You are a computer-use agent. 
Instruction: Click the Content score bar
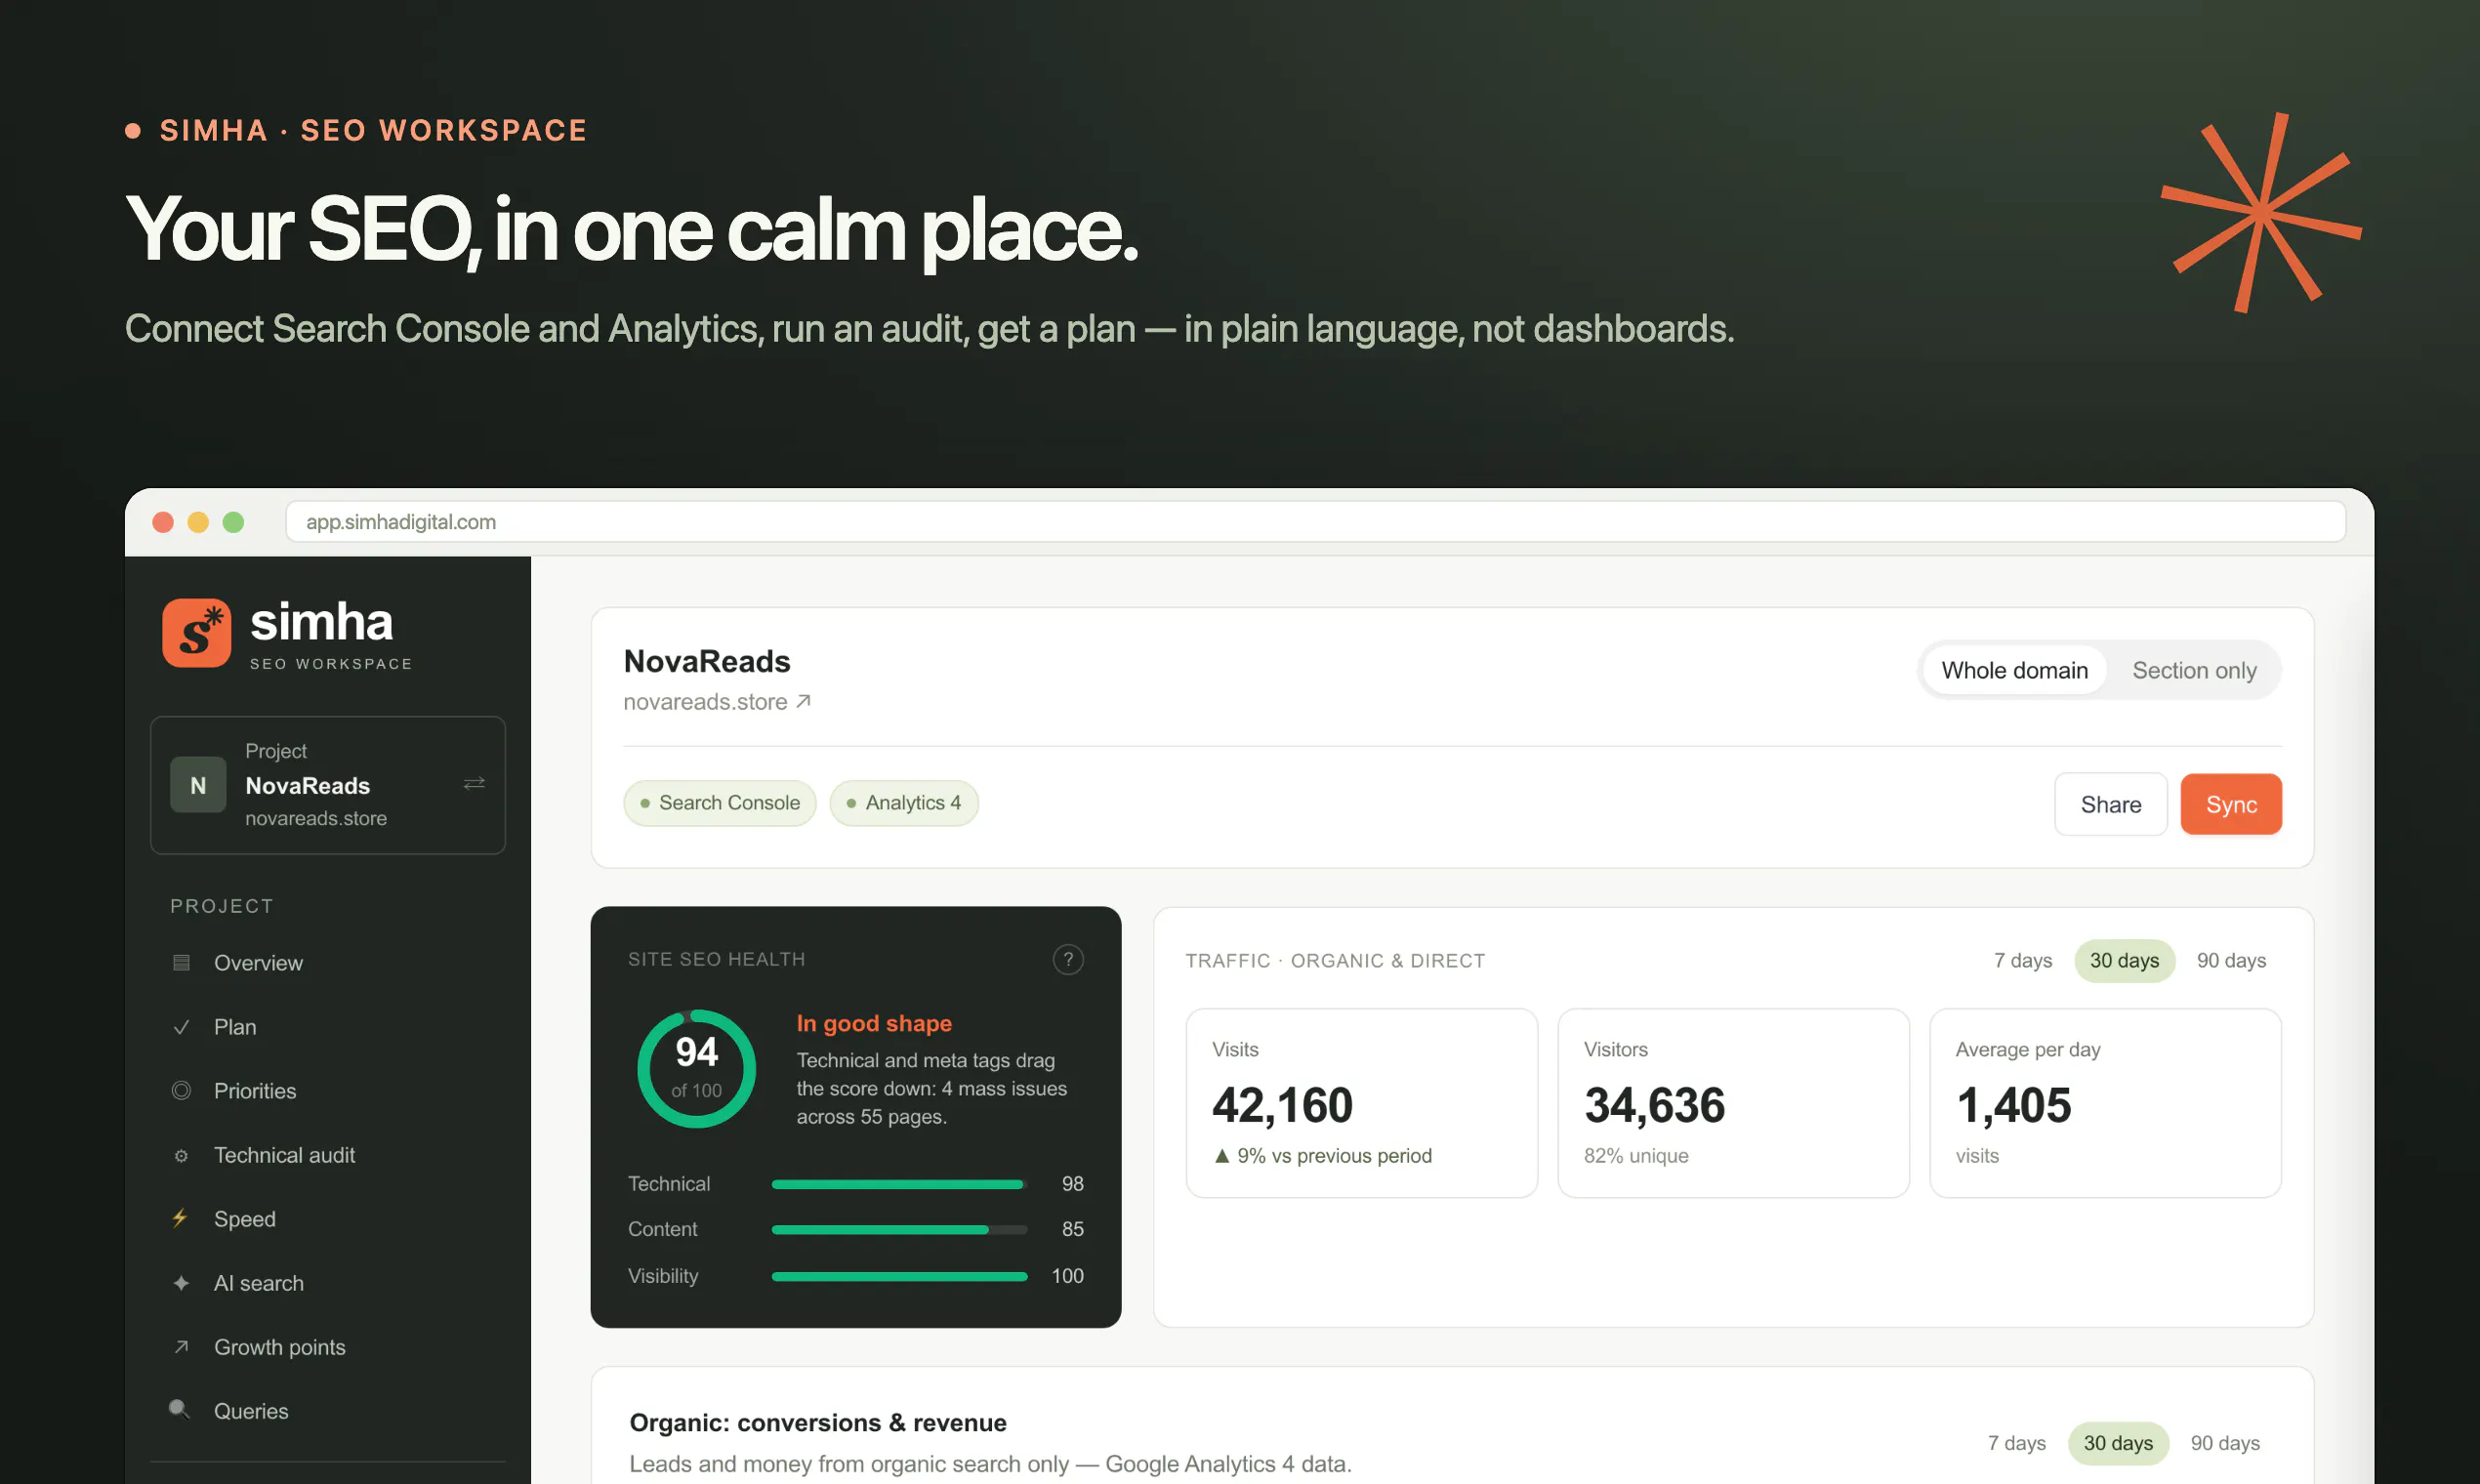pos(899,1229)
